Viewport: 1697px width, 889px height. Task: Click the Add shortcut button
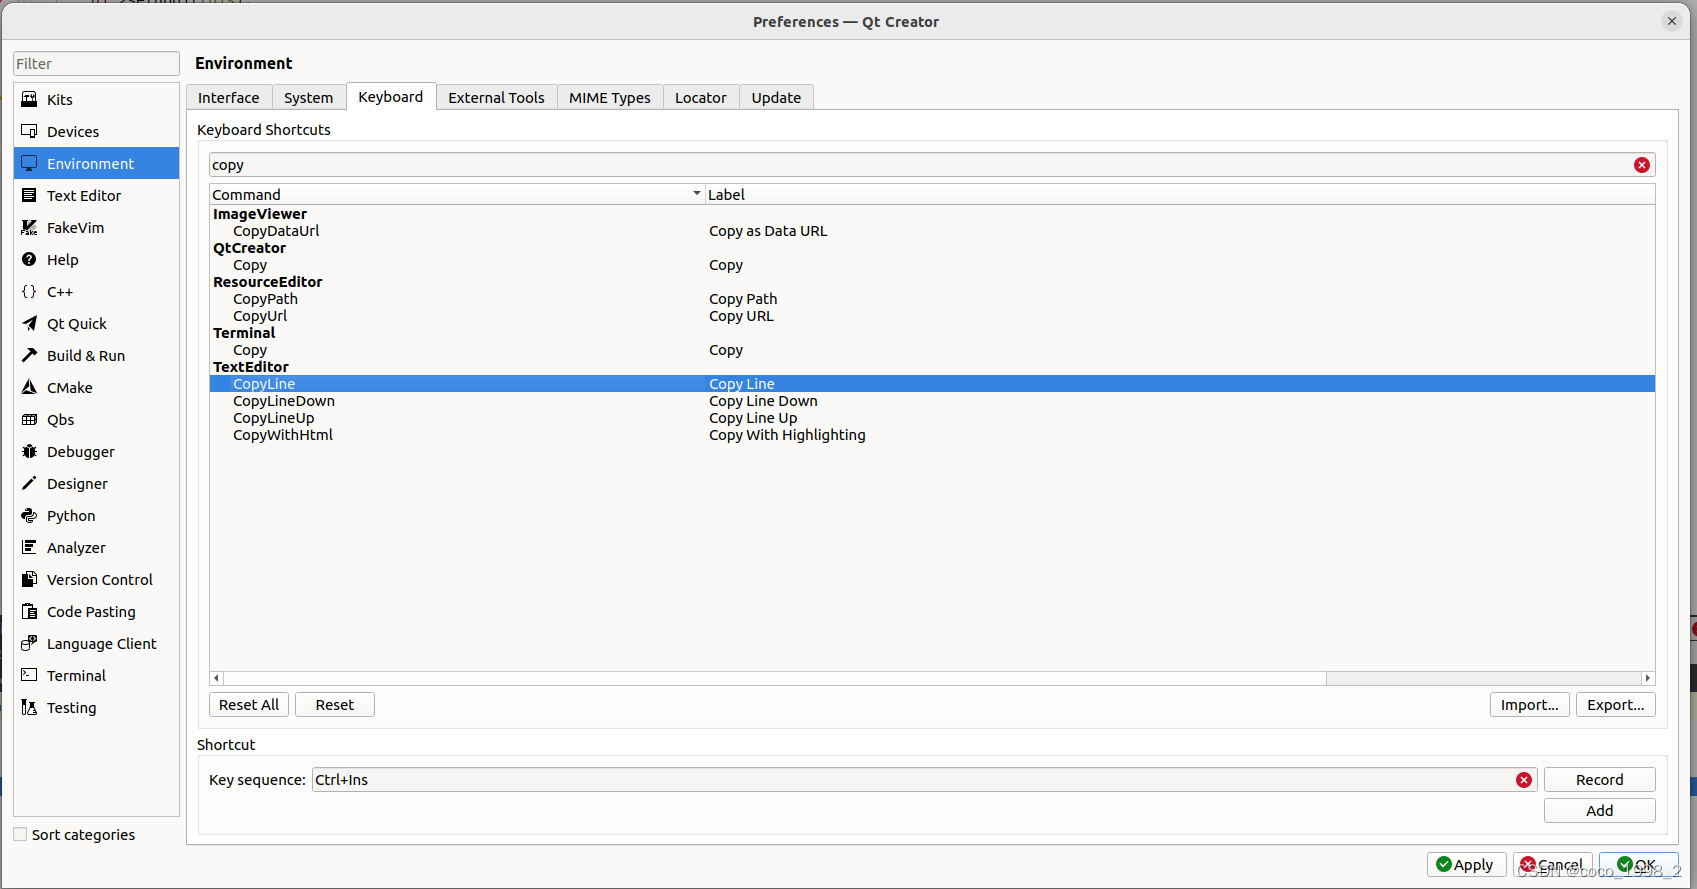(1600, 811)
